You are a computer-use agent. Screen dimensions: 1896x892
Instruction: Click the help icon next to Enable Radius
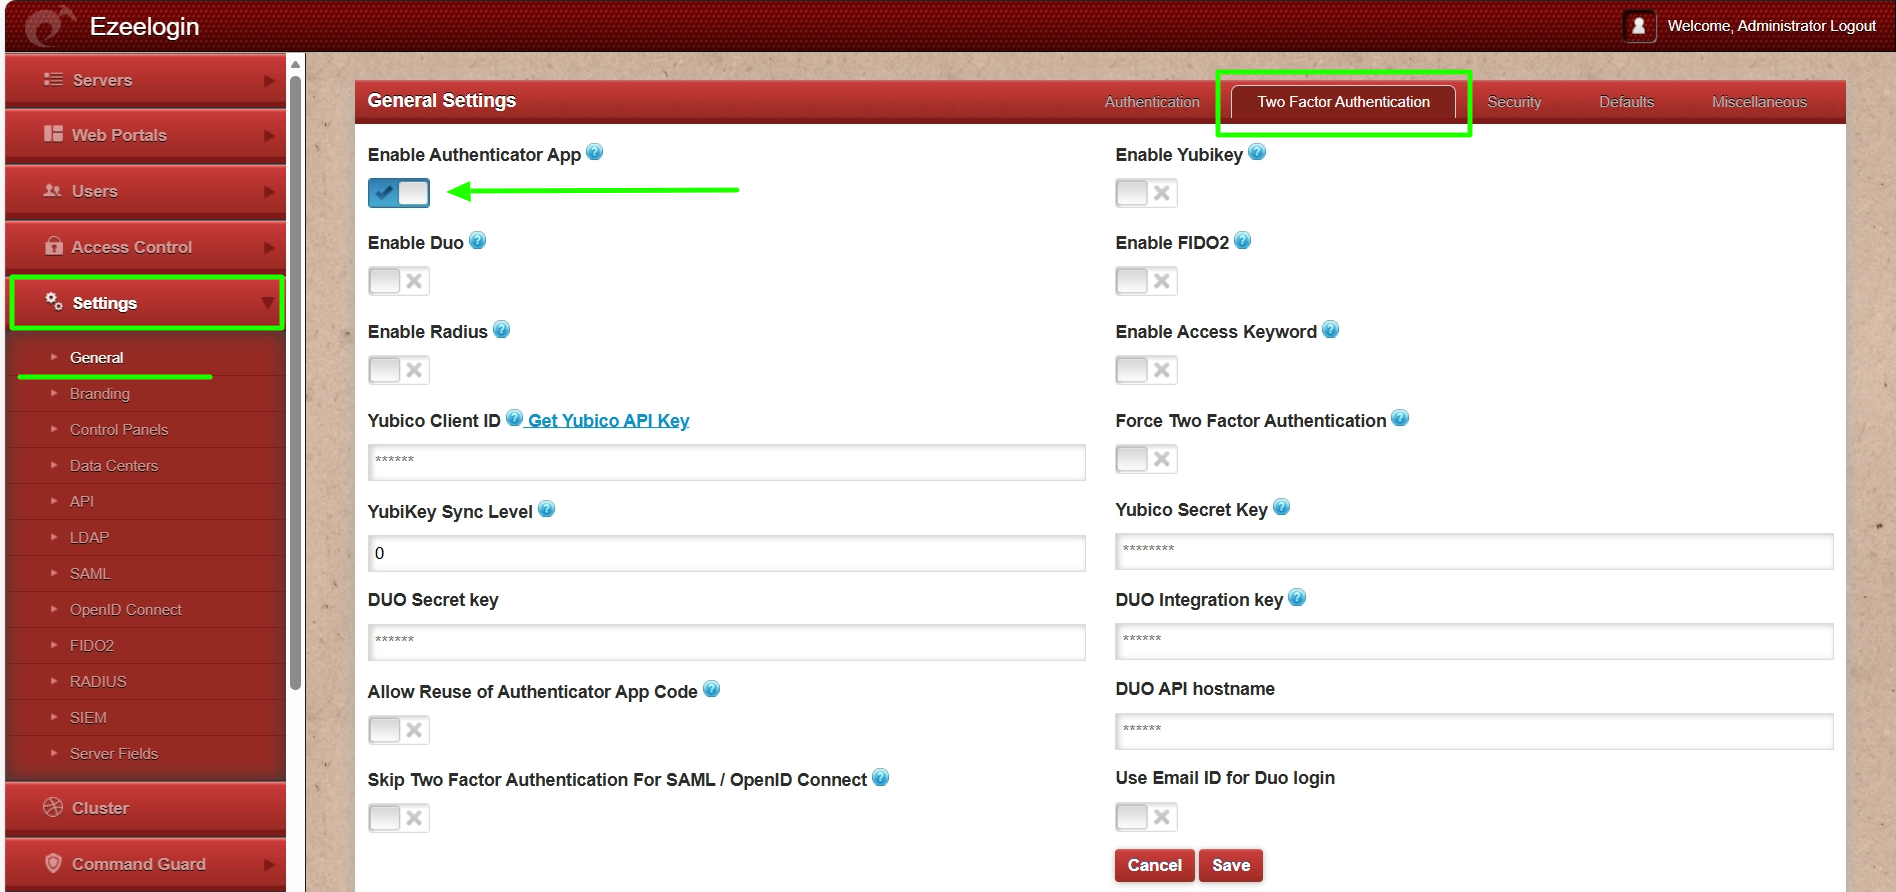[x=502, y=330]
